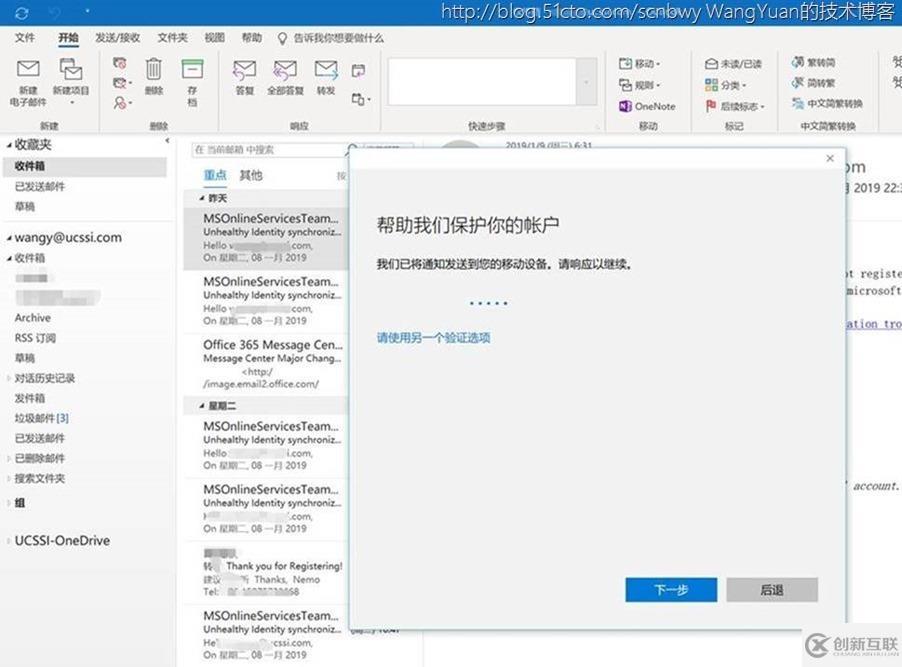Open the More respond actions dropdown icon
902x667 pixels.
pos(361,99)
